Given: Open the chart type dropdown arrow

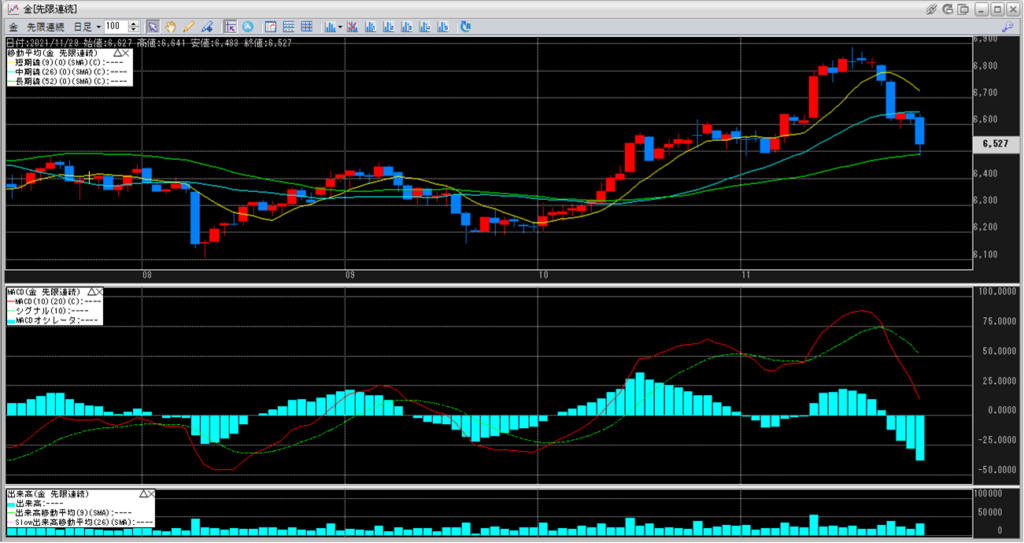Looking at the screenshot, I should 340,25.
